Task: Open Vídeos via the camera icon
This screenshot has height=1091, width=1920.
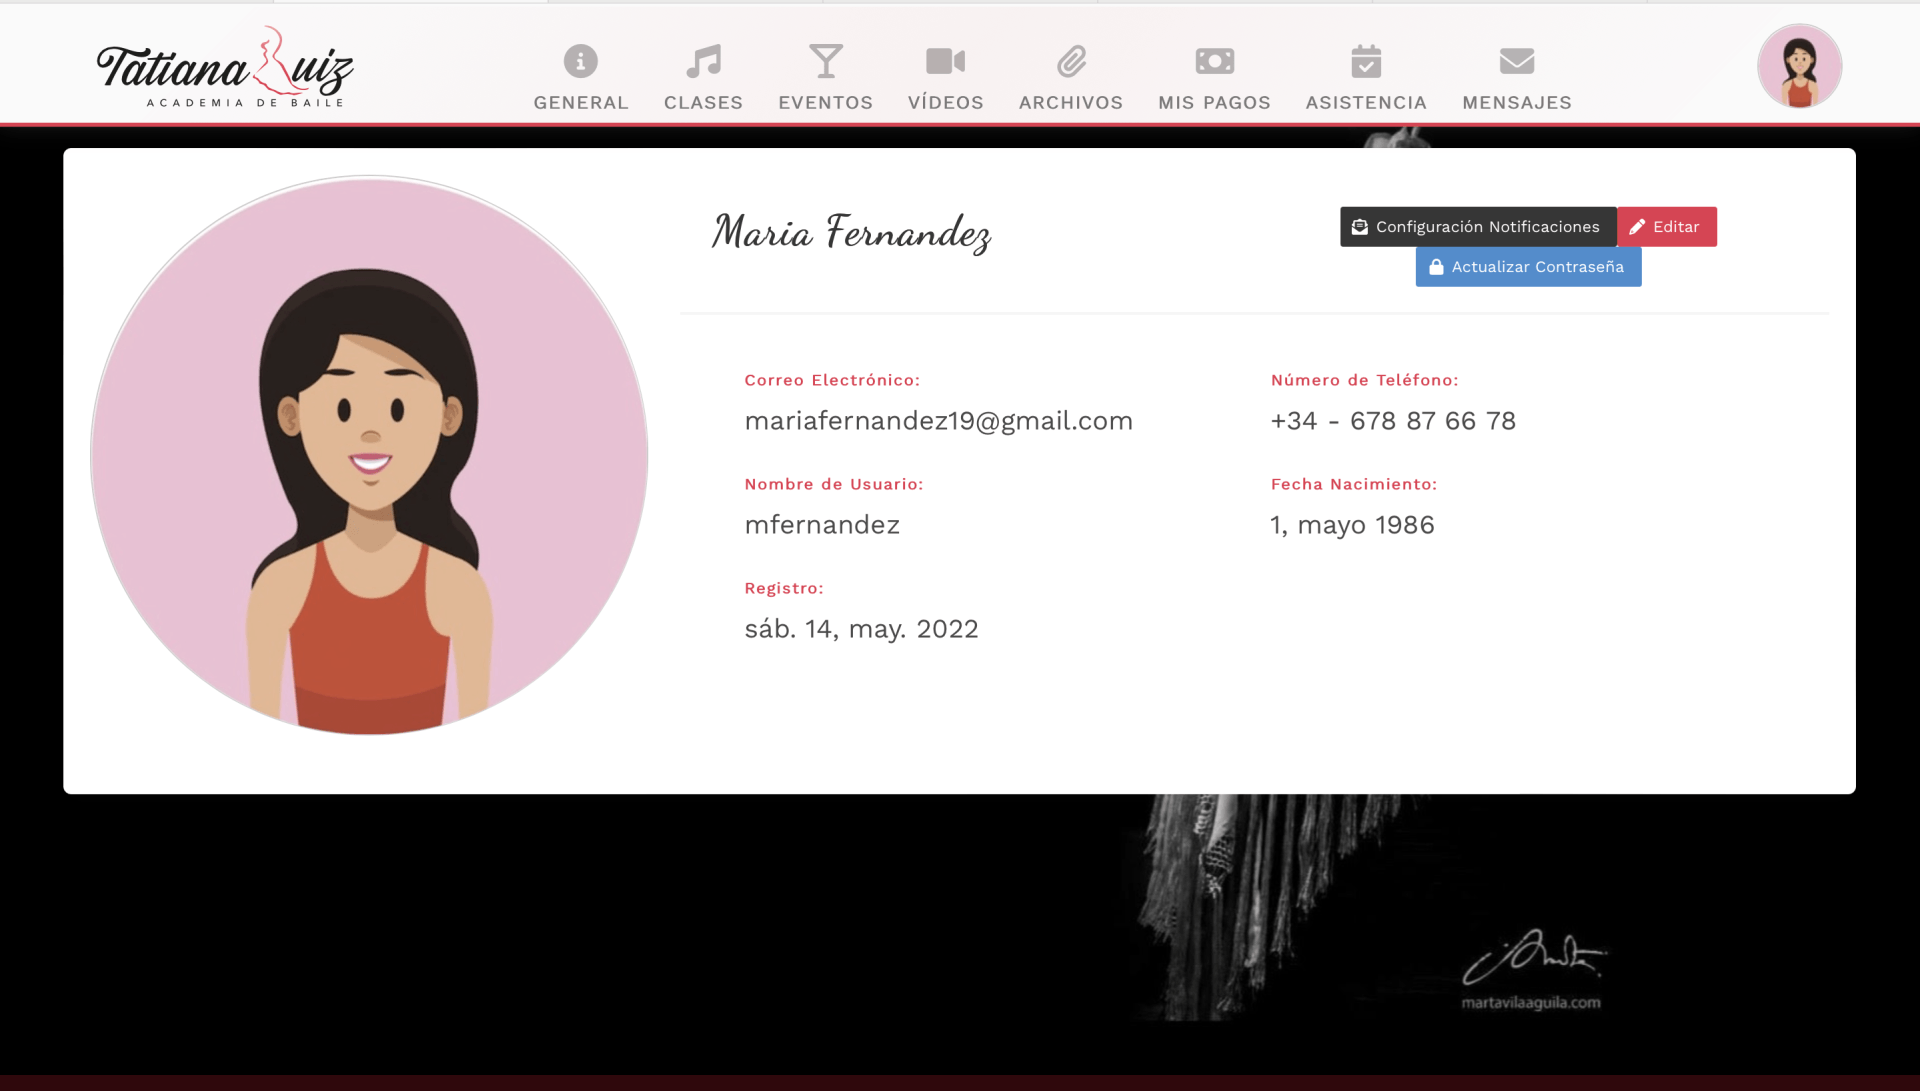Action: [945, 61]
